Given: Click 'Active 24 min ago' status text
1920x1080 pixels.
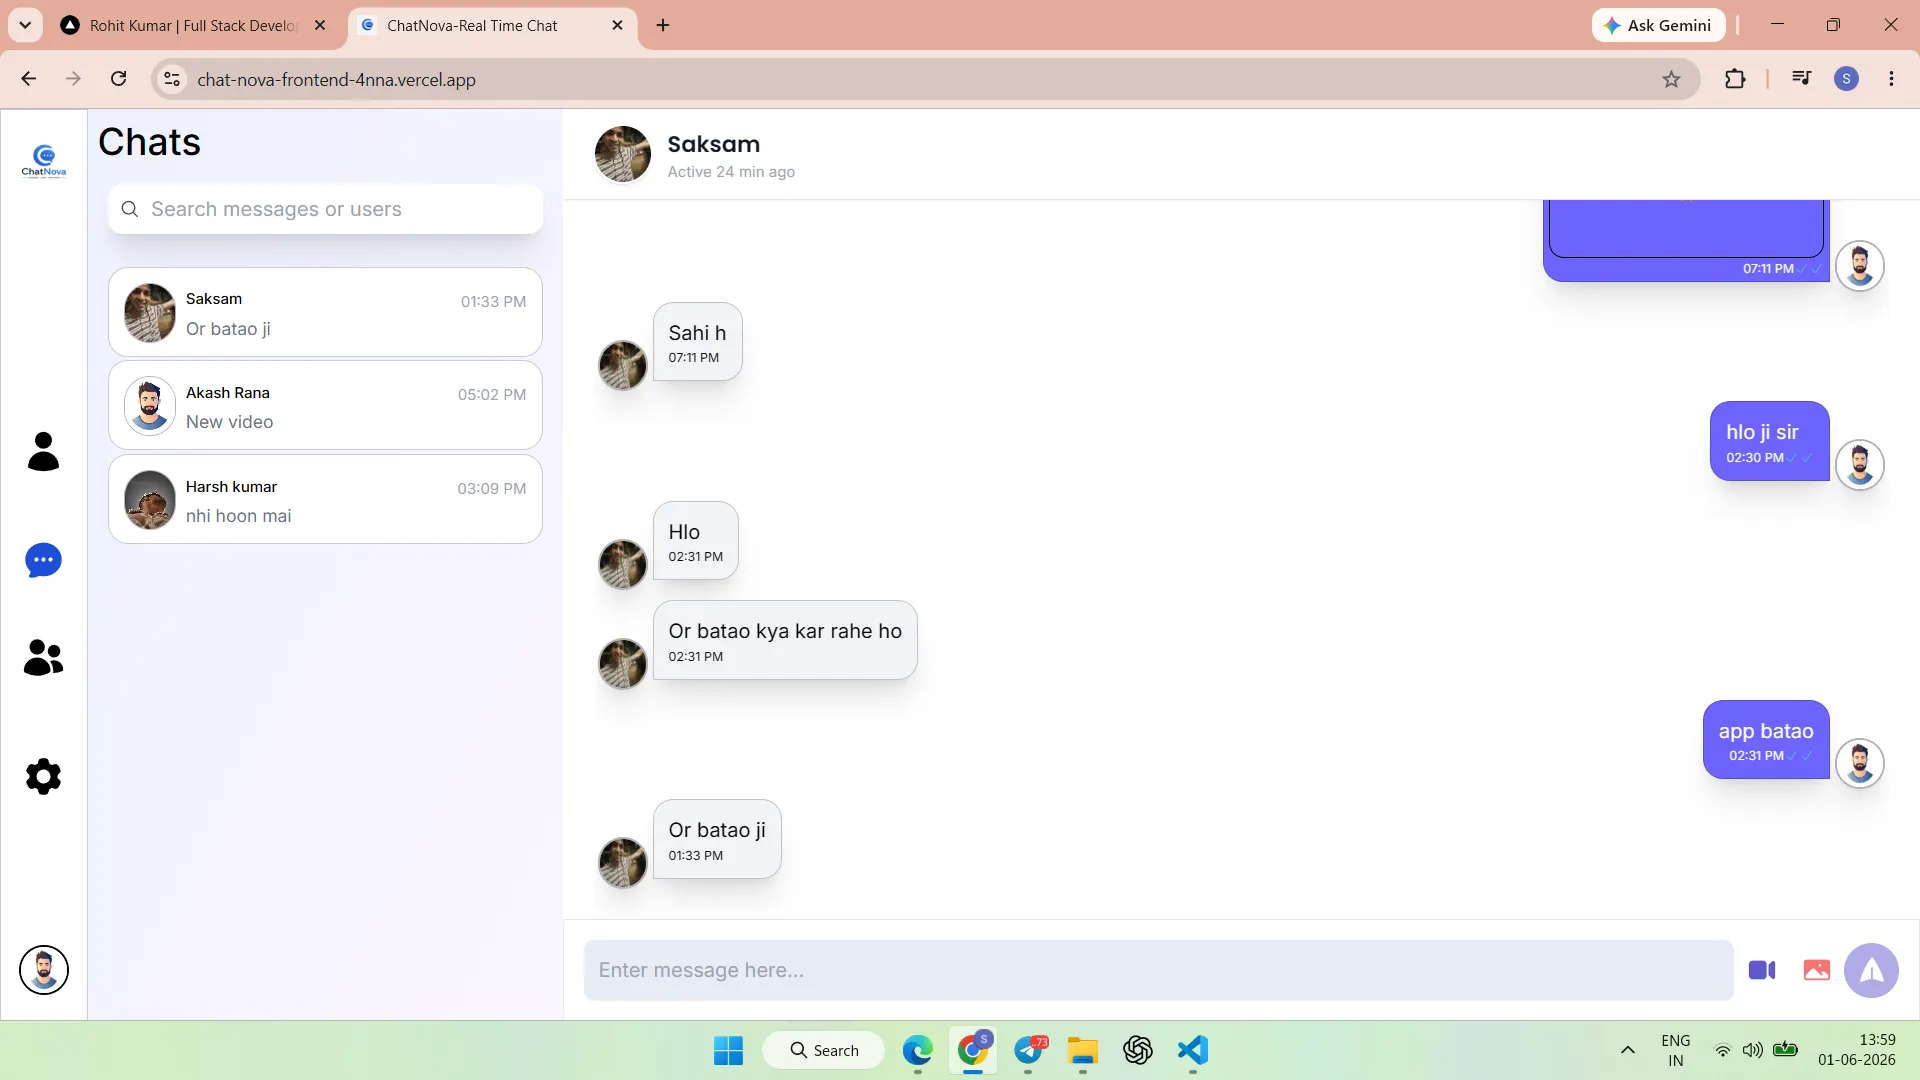Looking at the screenshot, I should point(731,172).
